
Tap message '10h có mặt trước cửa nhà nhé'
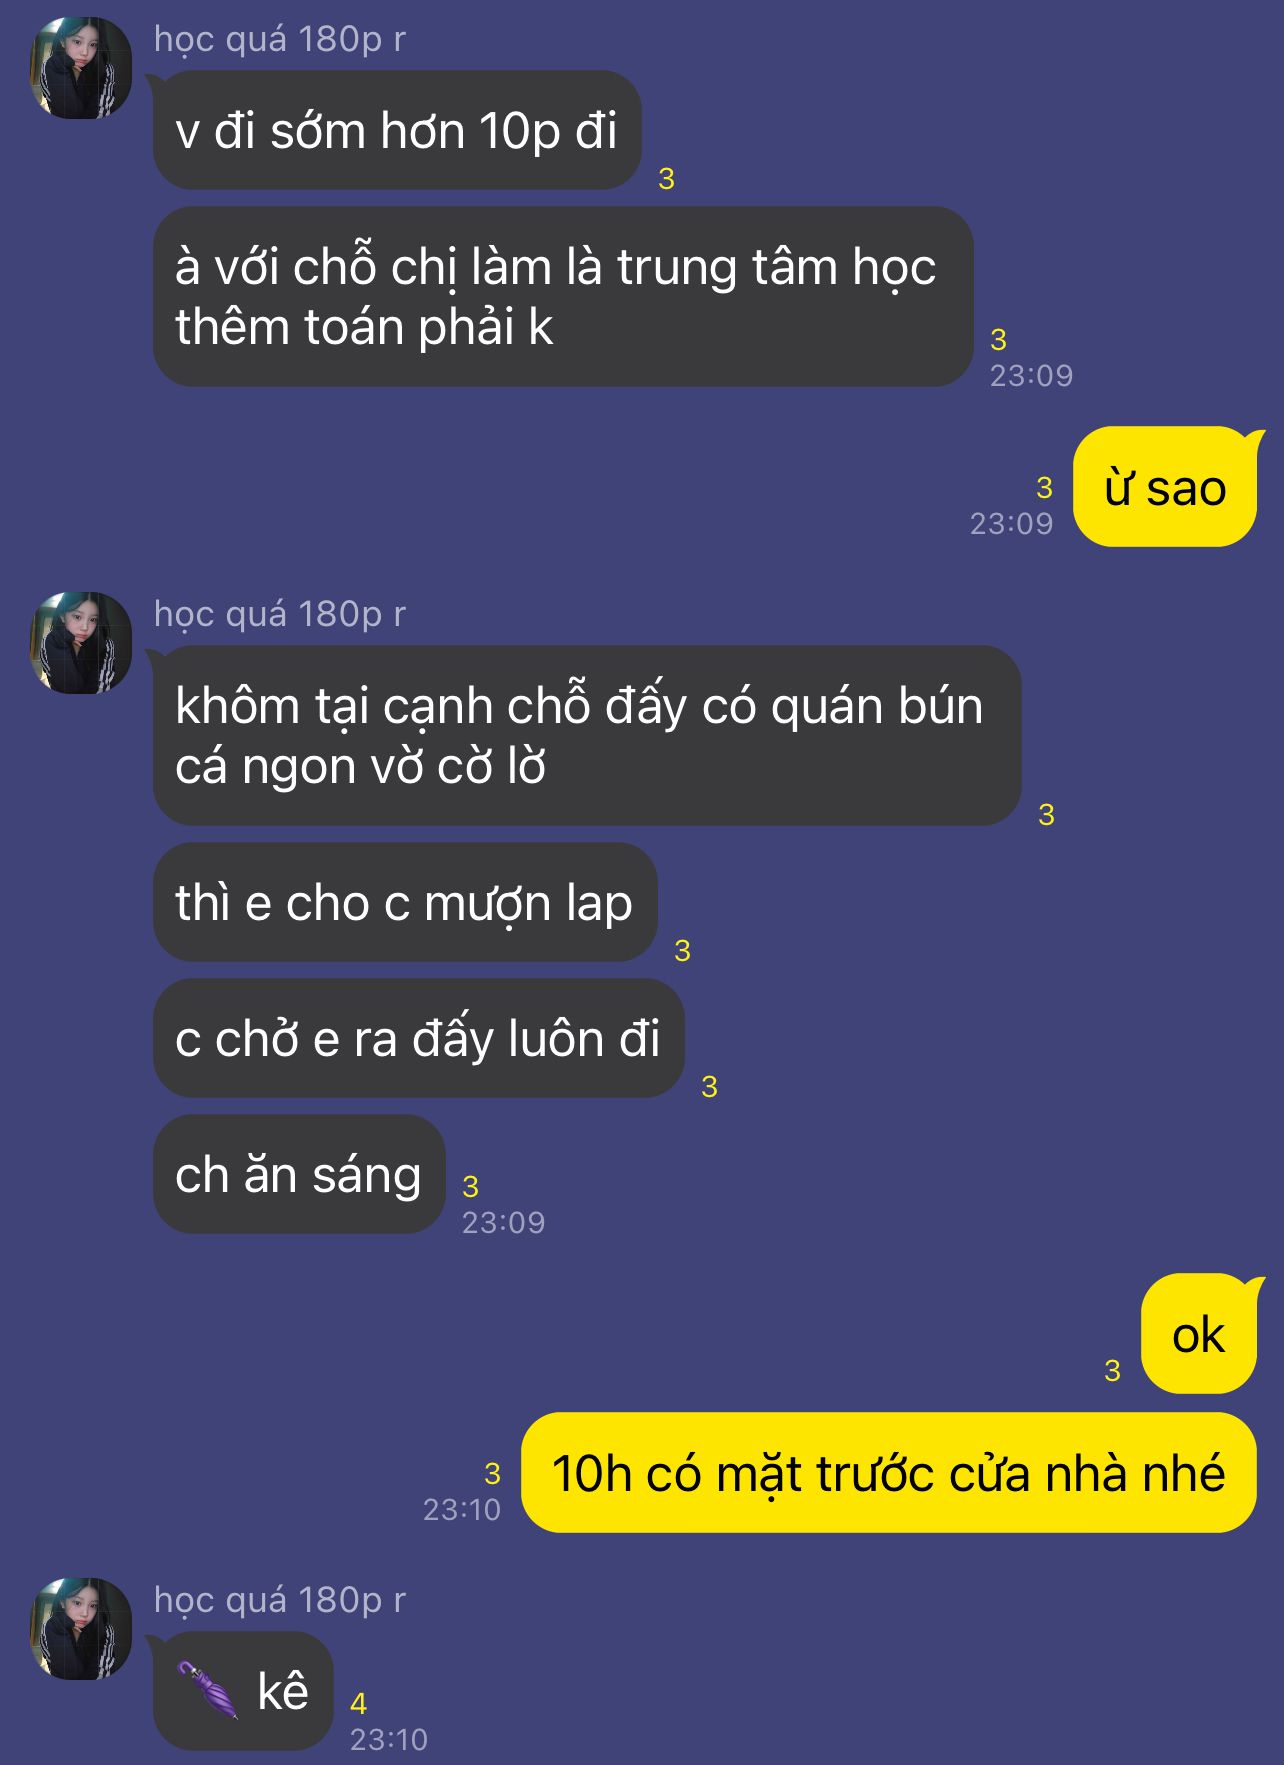tap(888, 1472)
